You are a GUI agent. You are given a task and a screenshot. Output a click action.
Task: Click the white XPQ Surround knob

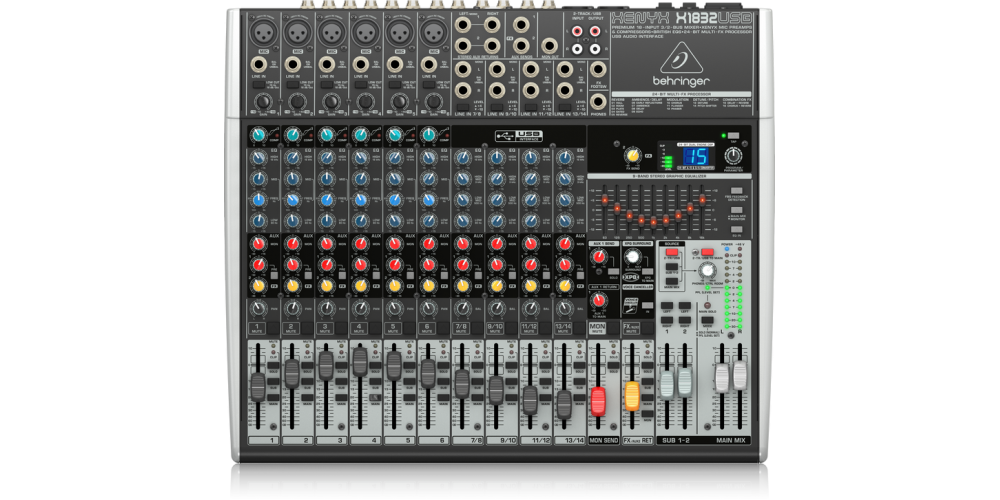633,256
